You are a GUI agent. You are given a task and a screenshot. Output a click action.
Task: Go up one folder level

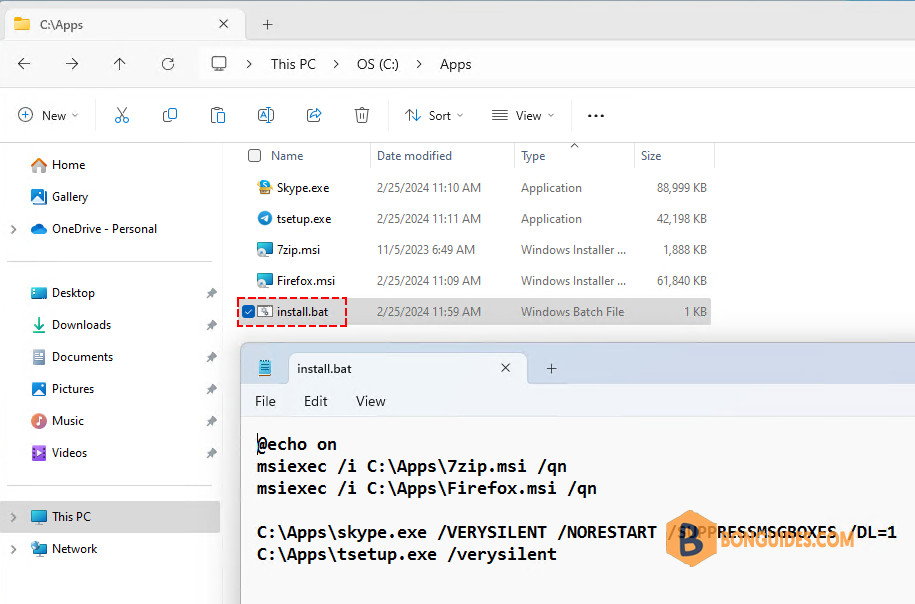(120, 64)
